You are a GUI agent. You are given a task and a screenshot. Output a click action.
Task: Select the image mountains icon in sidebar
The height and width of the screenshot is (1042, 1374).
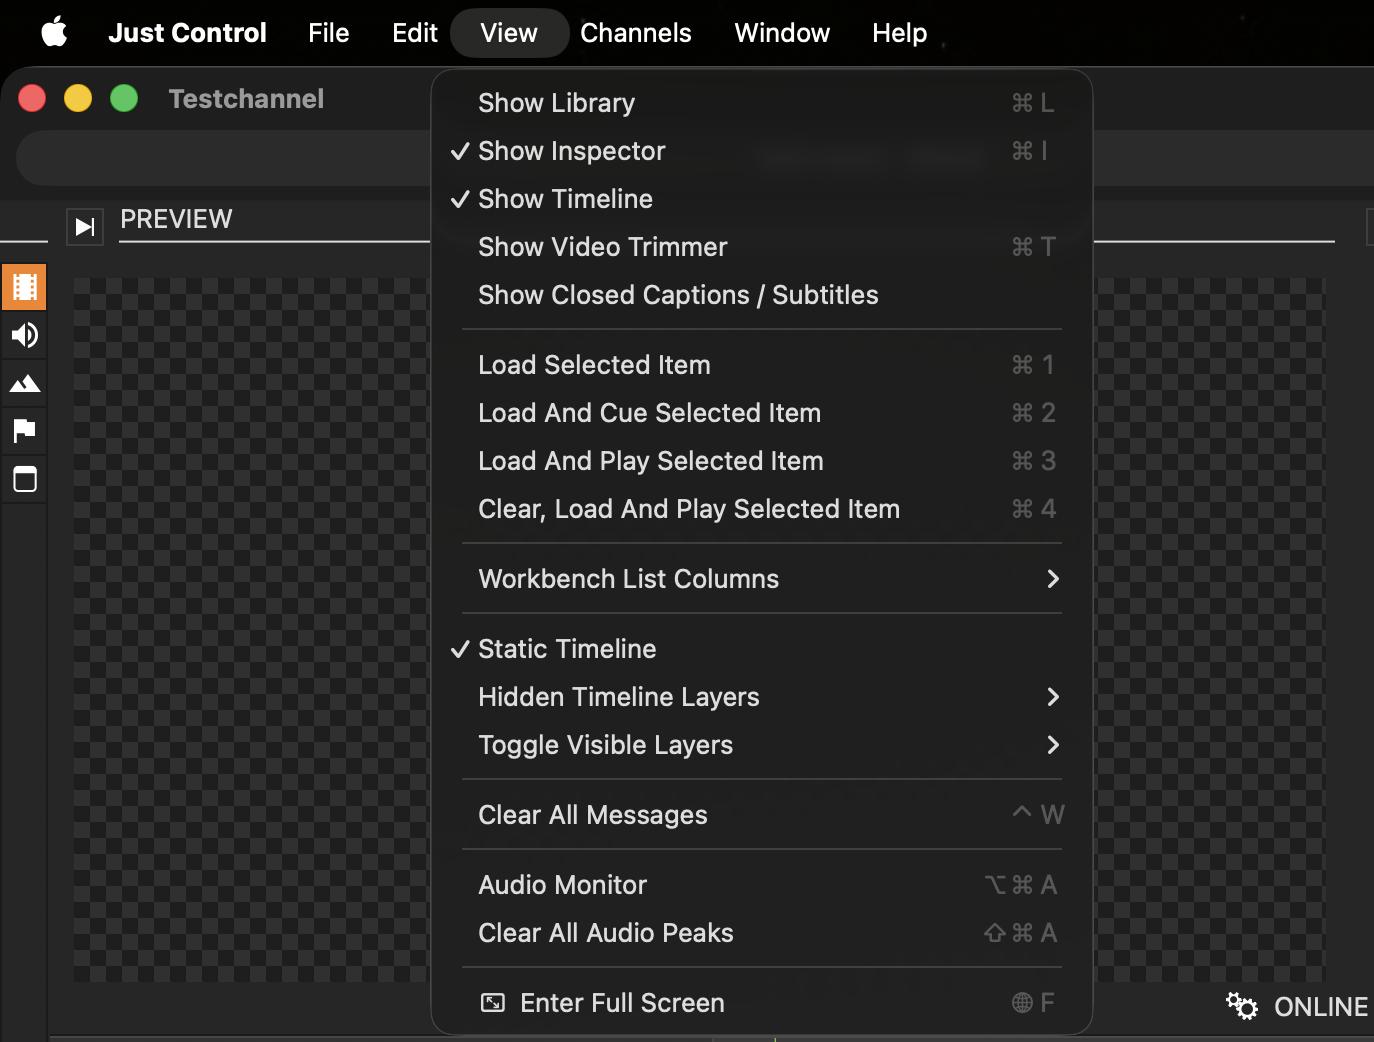[x=24, y=383]
